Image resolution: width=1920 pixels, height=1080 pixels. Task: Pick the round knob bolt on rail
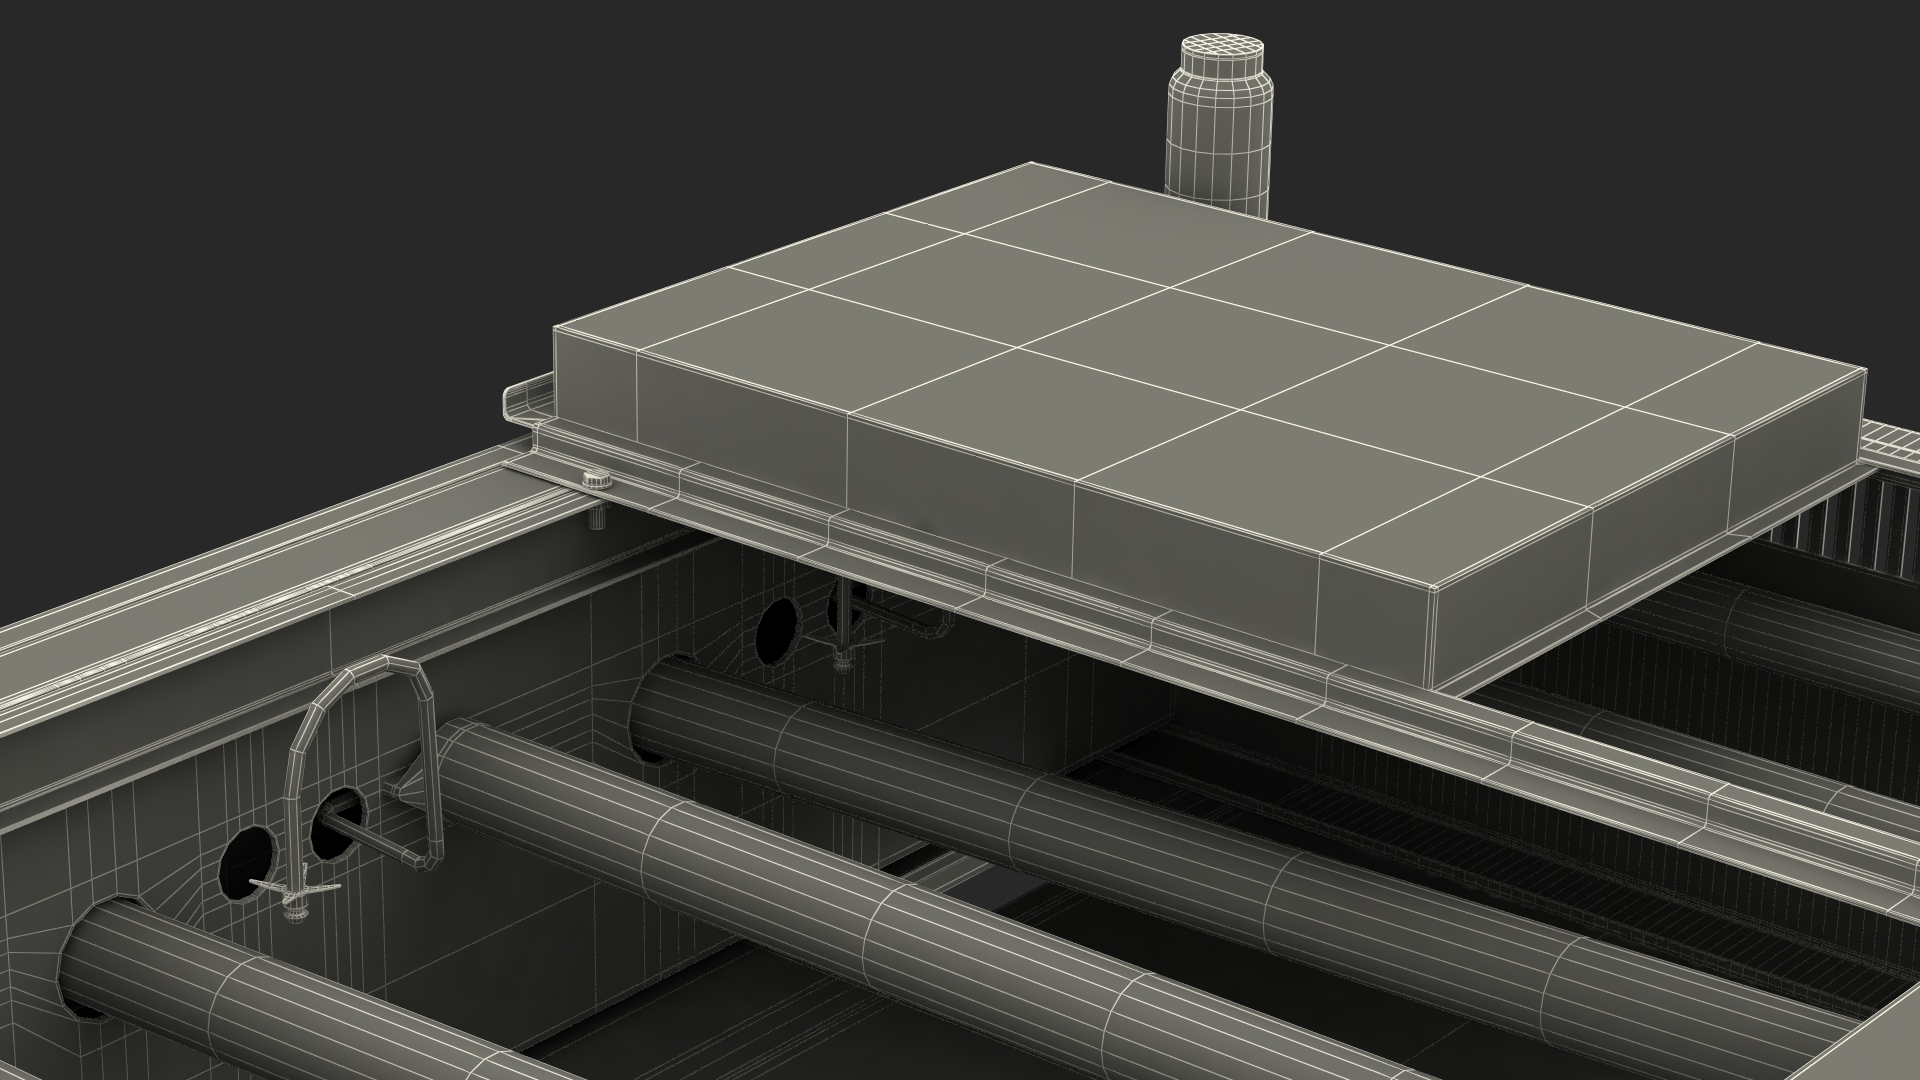(597, 481)
